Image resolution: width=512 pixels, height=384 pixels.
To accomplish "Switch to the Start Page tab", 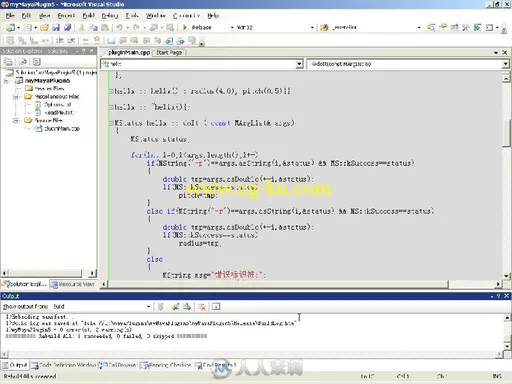I will 169,52.
